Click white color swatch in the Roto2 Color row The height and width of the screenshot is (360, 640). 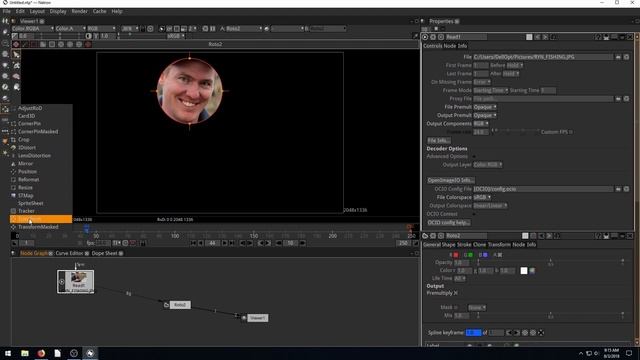click(x=524, y=271)
